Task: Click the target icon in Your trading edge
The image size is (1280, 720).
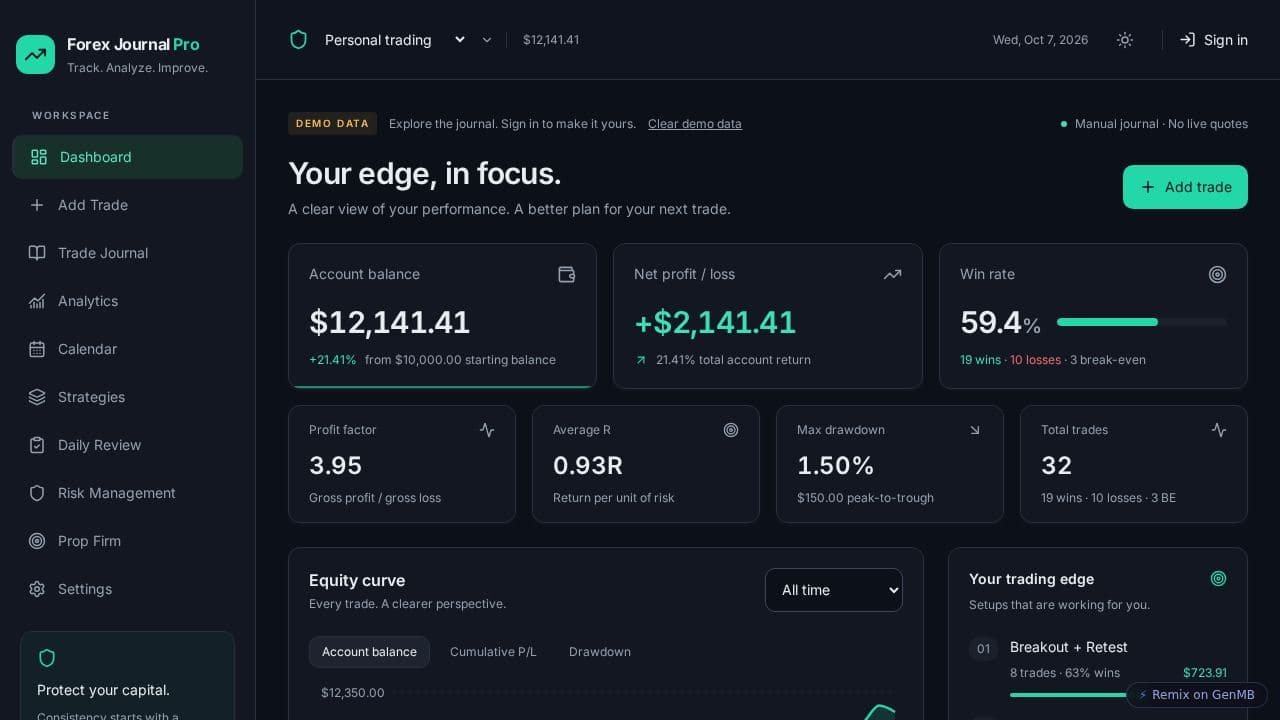Action: (1218, 578)
